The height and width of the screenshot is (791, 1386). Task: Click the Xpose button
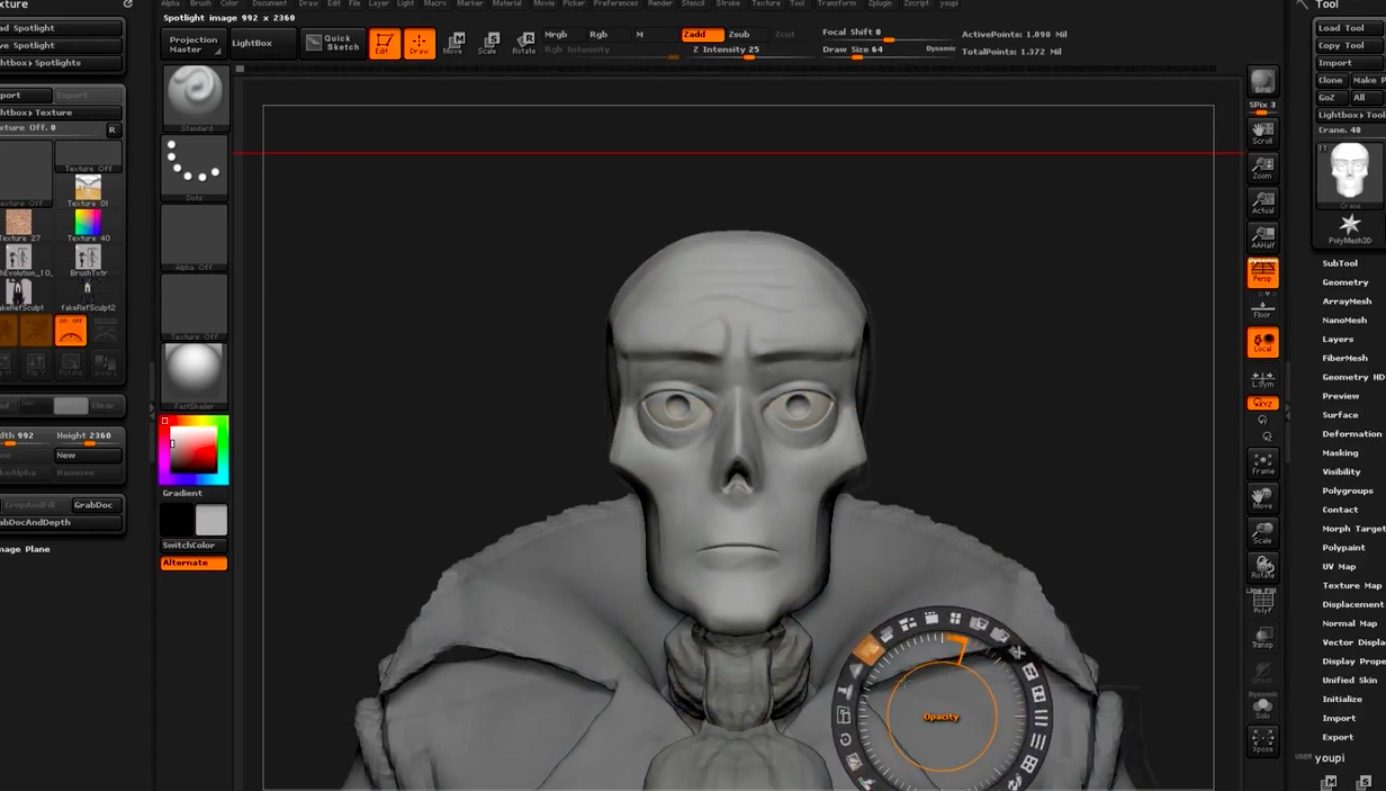(1263, 741)
